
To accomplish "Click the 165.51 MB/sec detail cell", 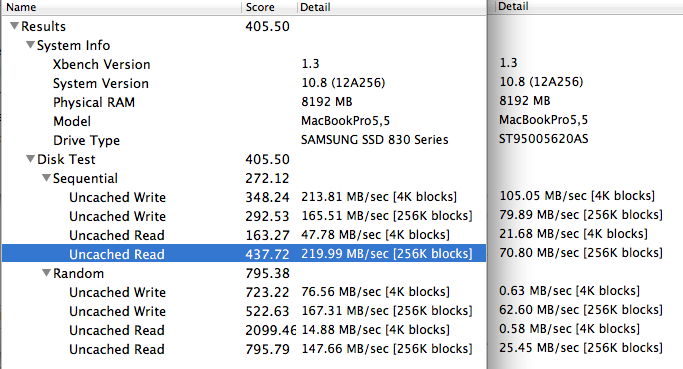I will (x=387, y=216).
